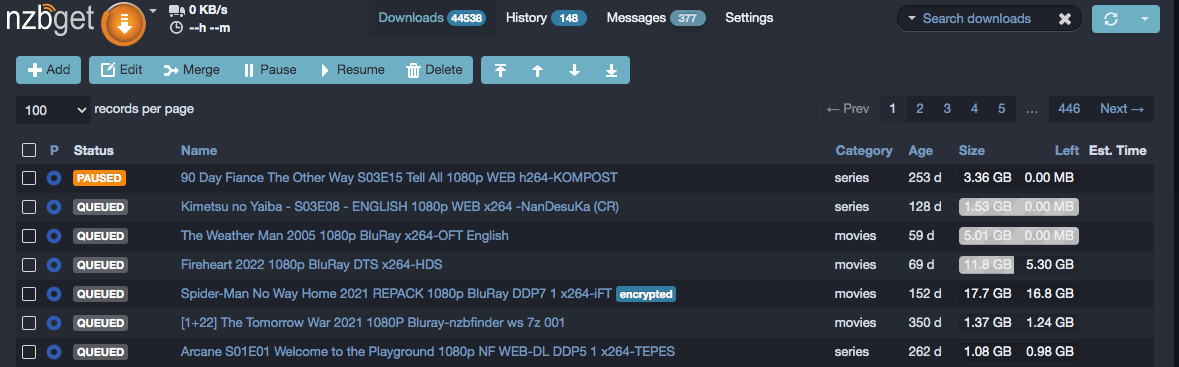Open Spider-Man No Way Home download
This screenshot has height=367, width=1179.
coord(397,294)
